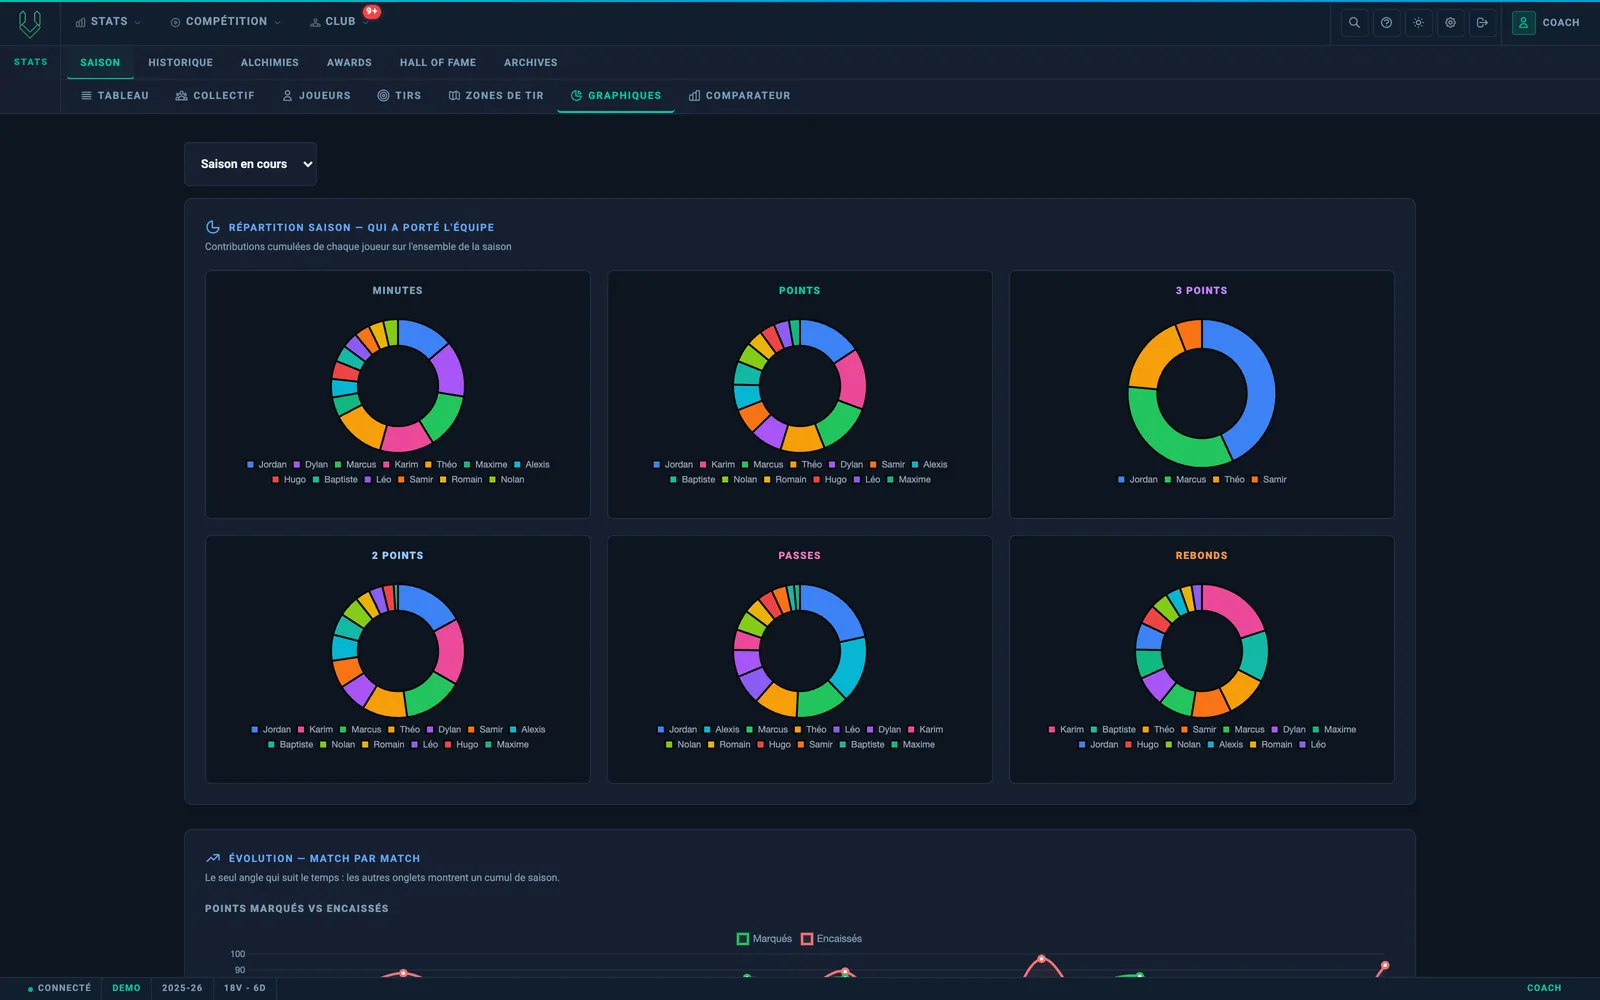Open the COMPÉTITION menu dropdown

pyautogui.click(x=225, y=22)
